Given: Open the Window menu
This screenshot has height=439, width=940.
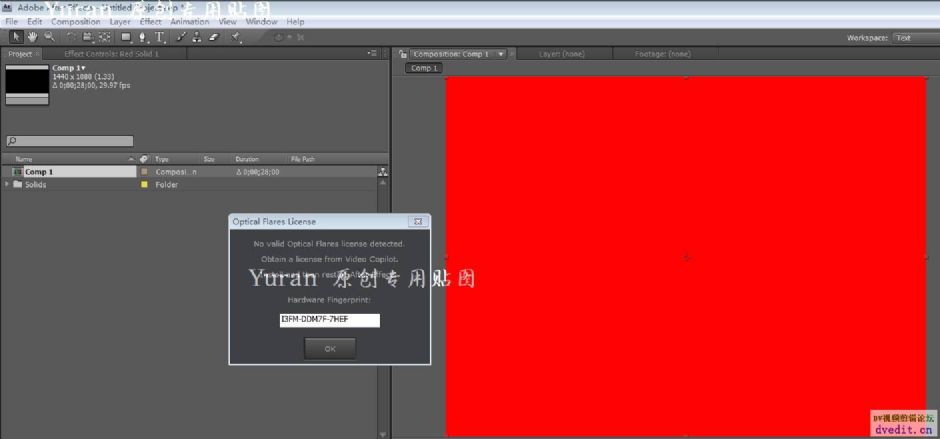Looking at the screenshot, I should [261, 22].
